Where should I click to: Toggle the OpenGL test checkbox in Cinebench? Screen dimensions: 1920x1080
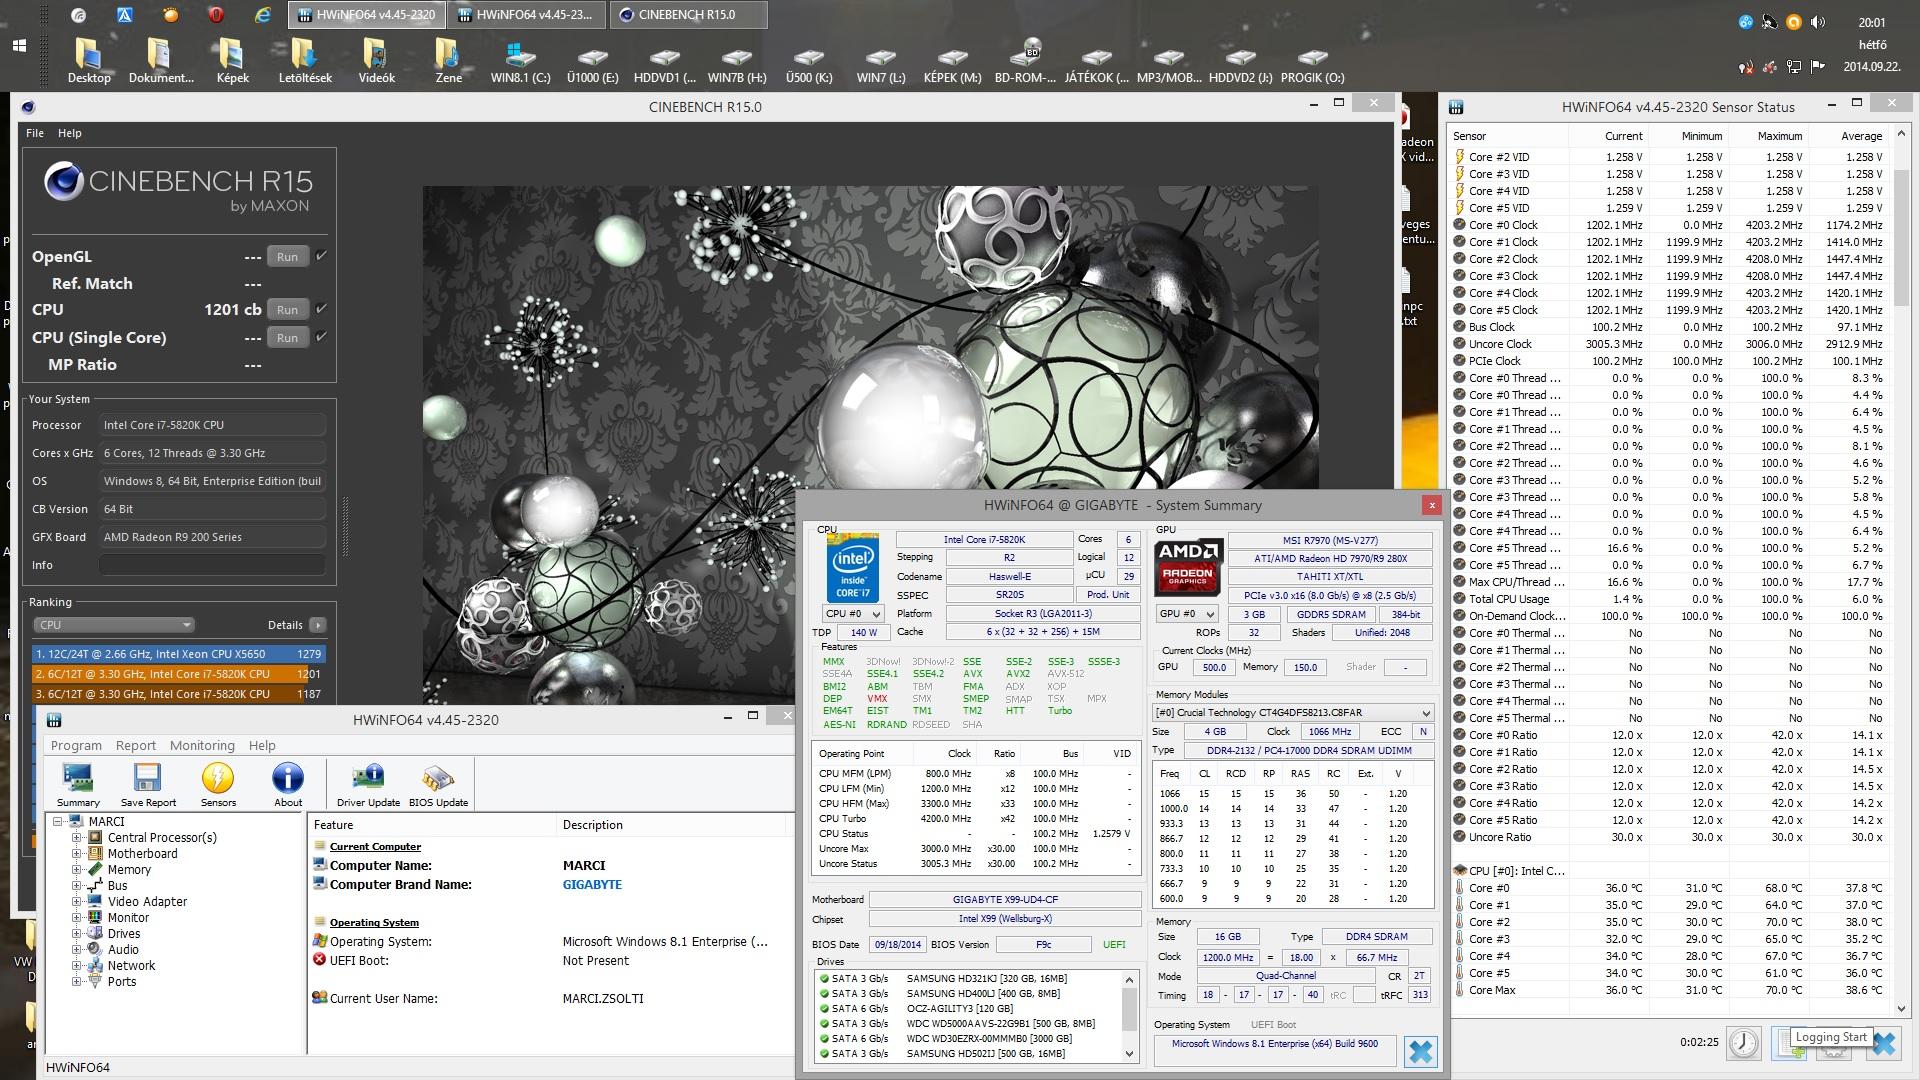pos(321,256)
